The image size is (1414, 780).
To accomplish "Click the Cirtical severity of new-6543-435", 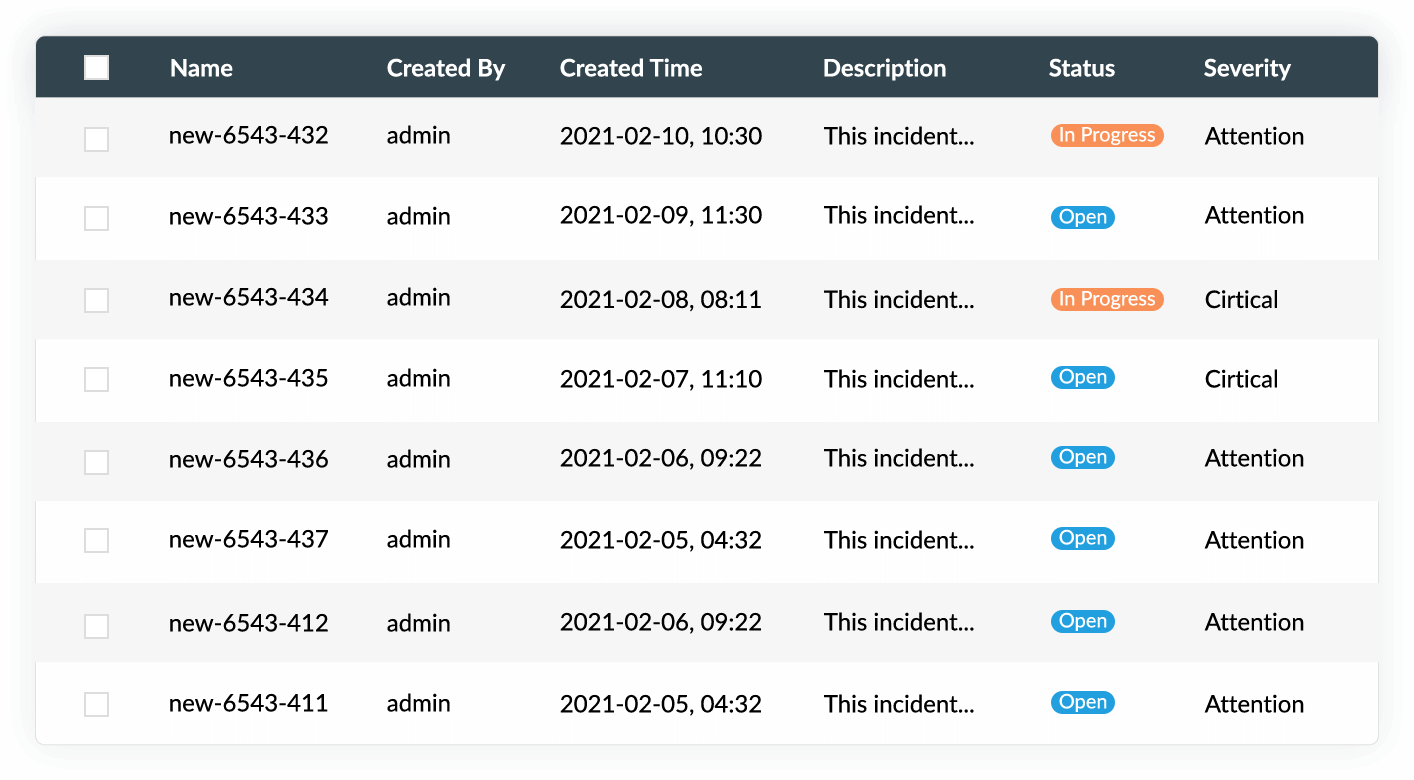I will pos(1241,379).
